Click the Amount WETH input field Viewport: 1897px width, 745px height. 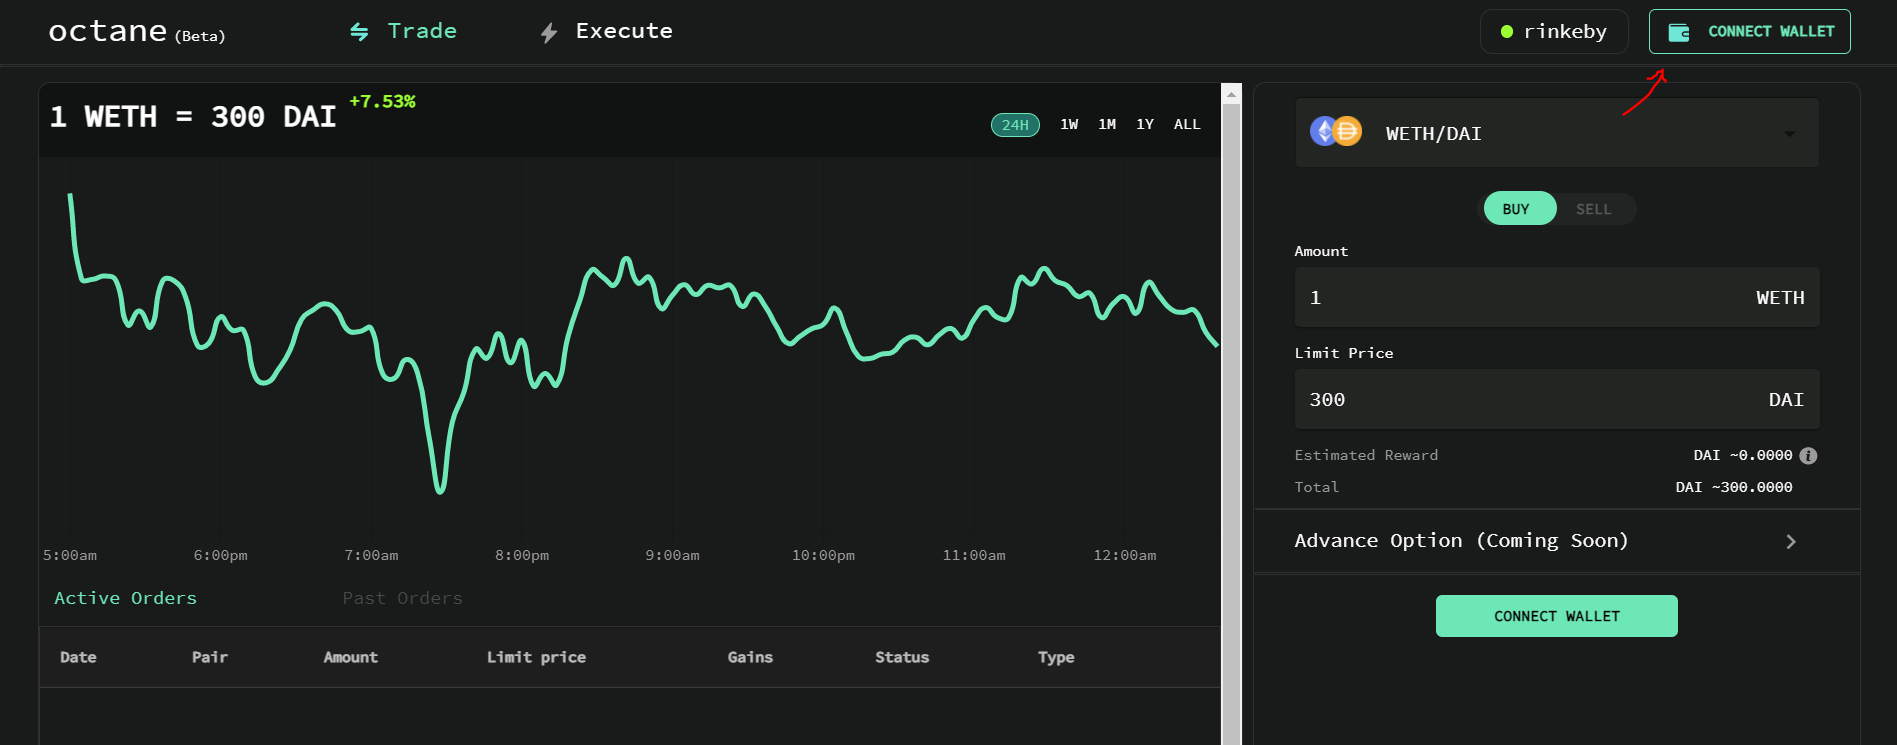pyautogui.click(x=1520, y=298)
